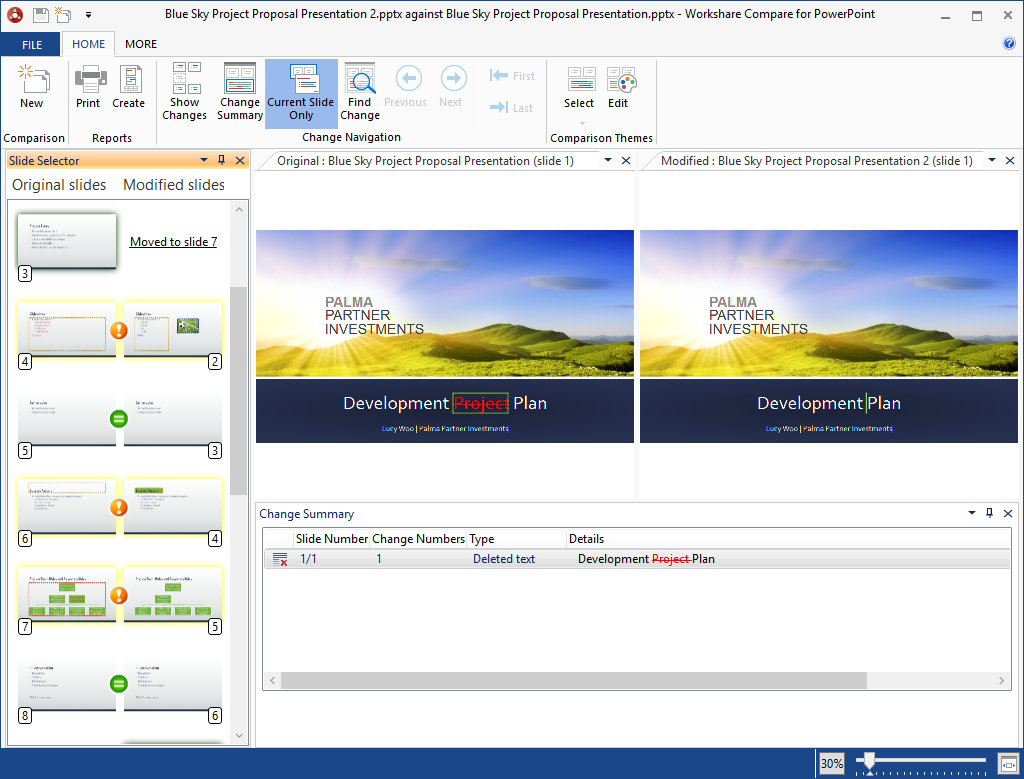Screen dimensions: 1024x779
Task: Click changed indicator between slides 7 and 5
Action: [119, 595]
